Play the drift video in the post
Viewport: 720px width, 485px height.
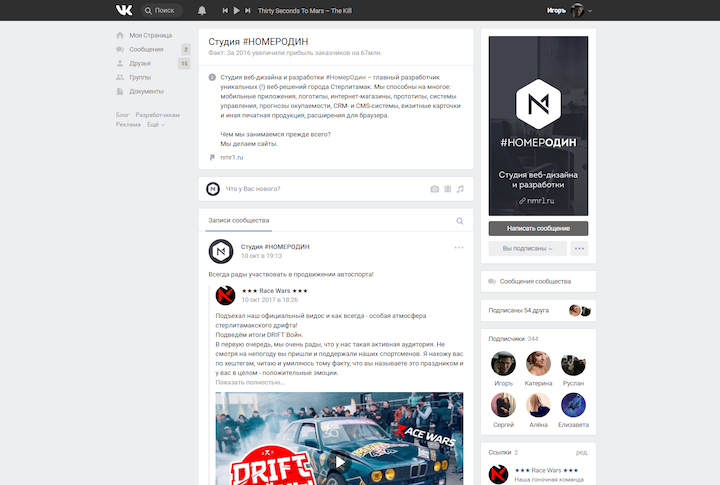tap(339, 462)
